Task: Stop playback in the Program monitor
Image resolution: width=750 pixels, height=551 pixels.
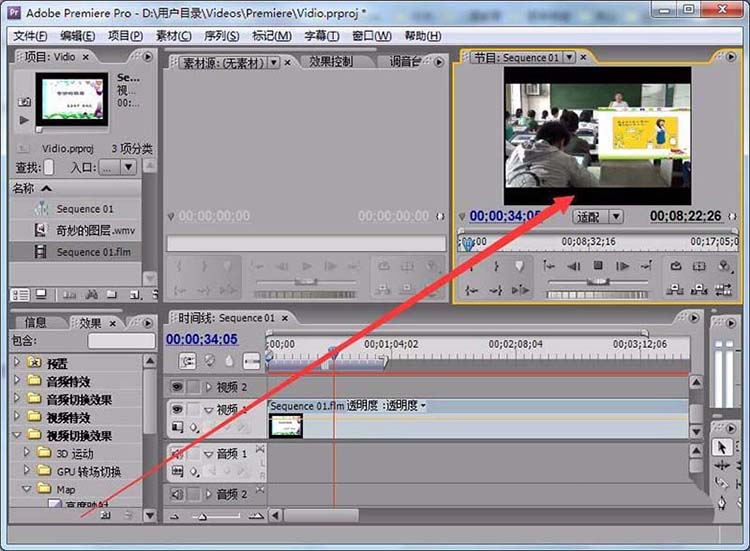Action: point(598,265)
